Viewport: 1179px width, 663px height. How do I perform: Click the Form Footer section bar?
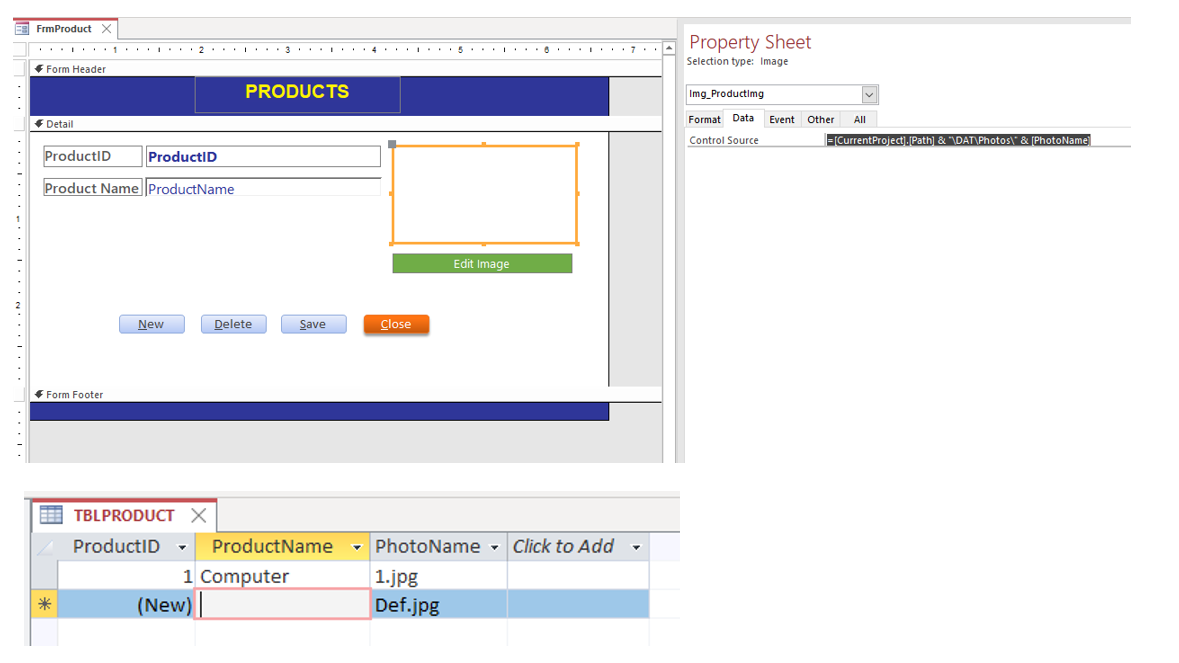[346, 395]
